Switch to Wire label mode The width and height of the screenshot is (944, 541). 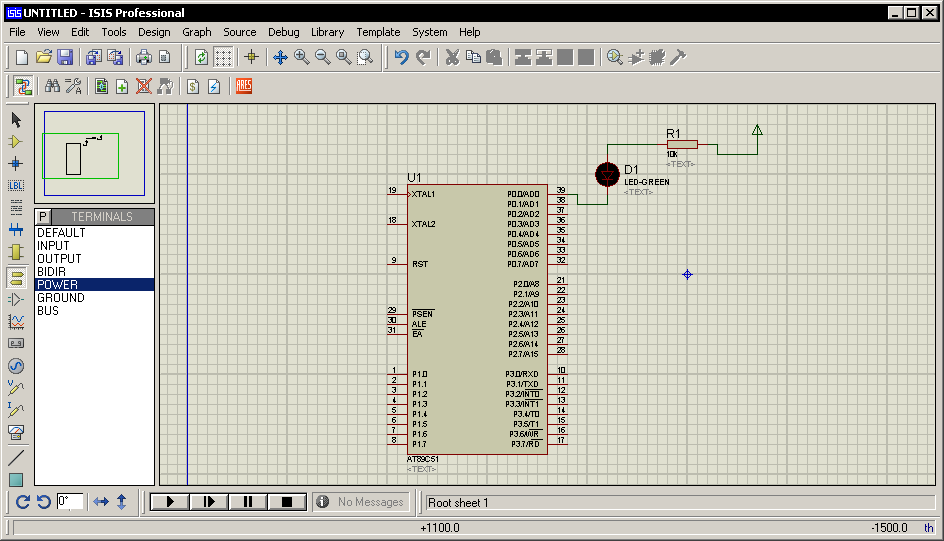tap(16, 186)
